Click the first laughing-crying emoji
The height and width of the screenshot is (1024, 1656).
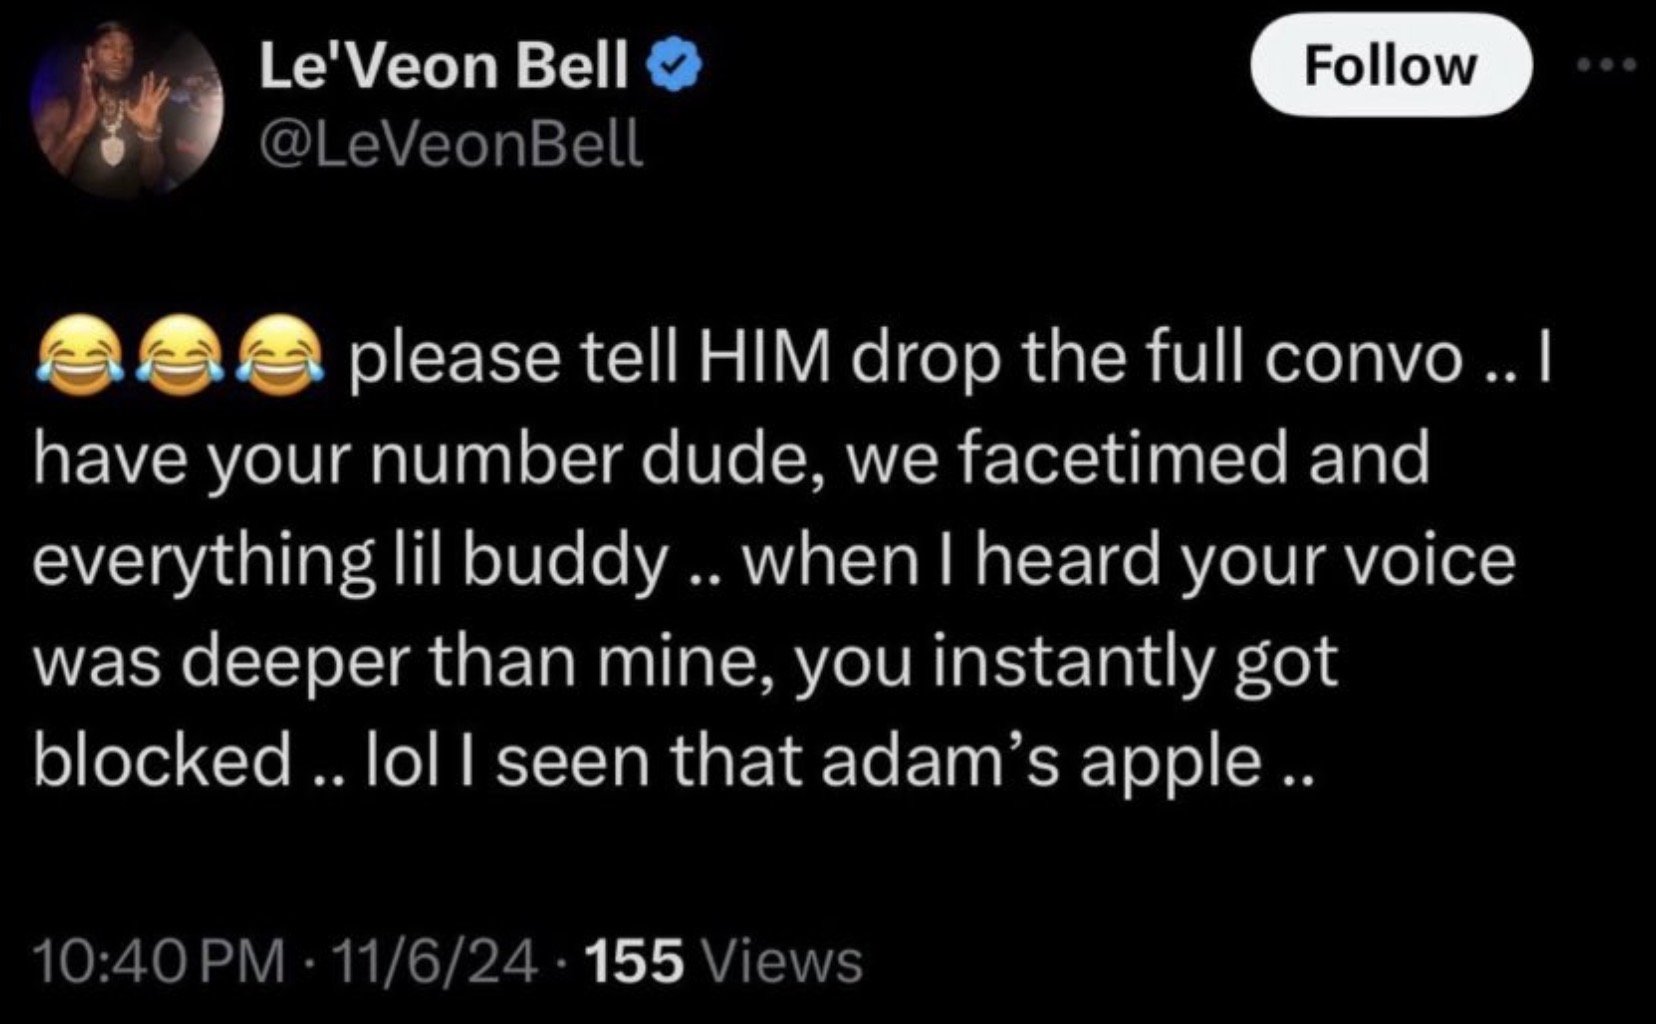click(x=79, y=356)
